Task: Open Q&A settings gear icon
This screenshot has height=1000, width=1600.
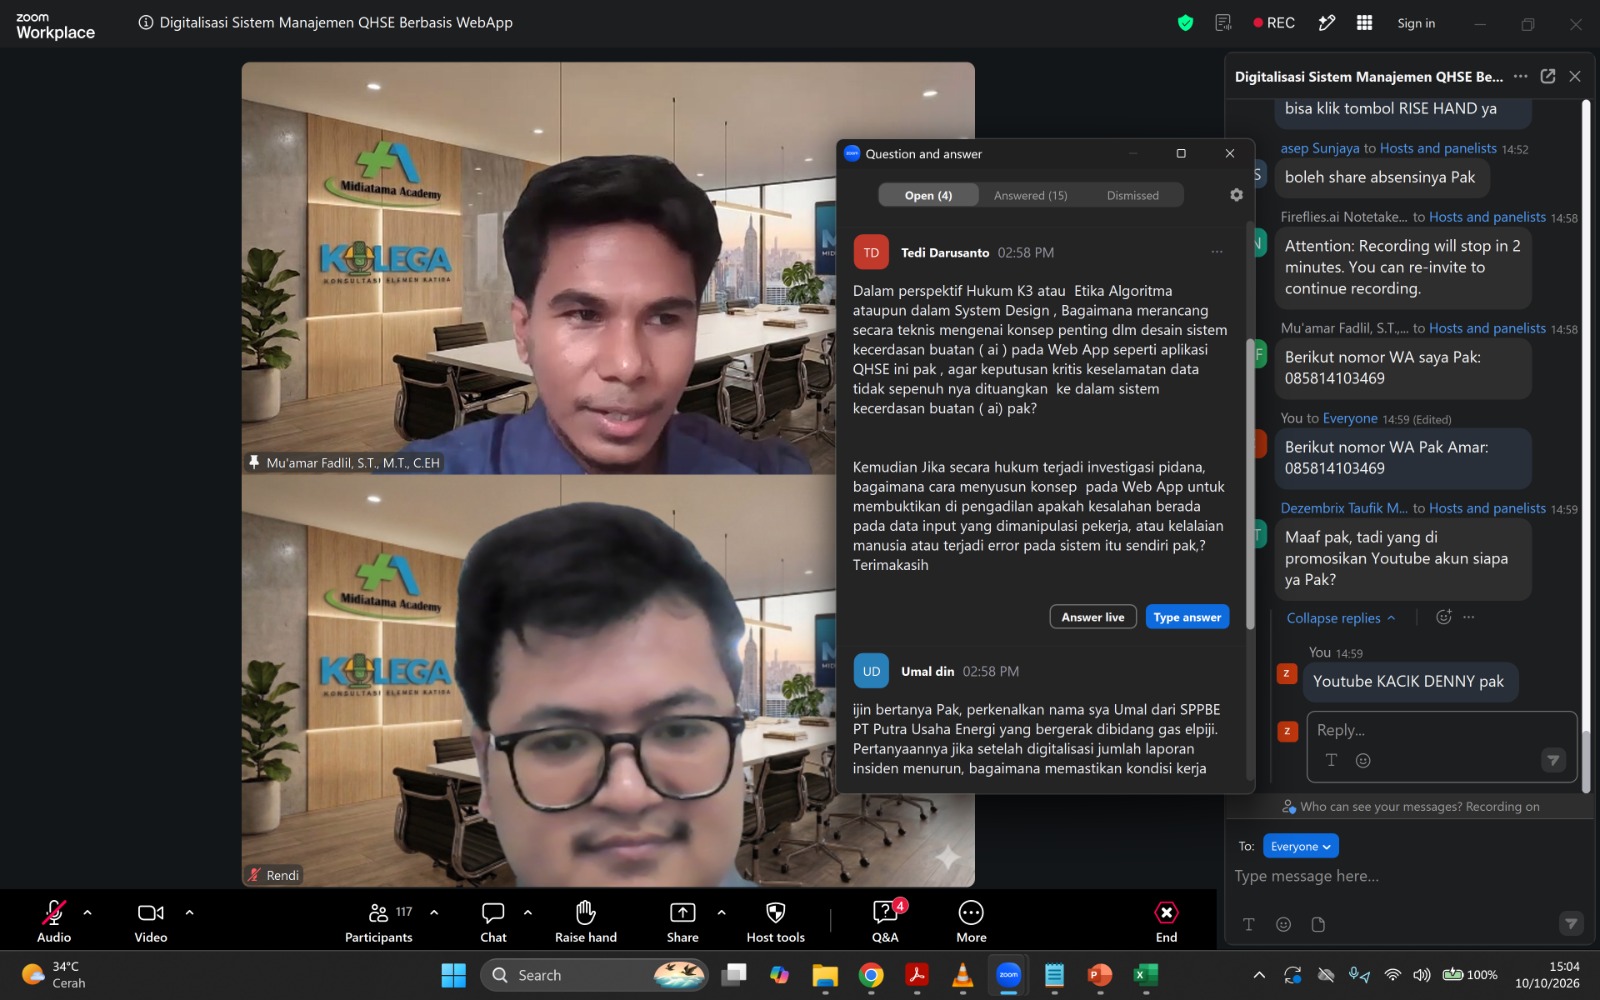Action: (1236, 195)
